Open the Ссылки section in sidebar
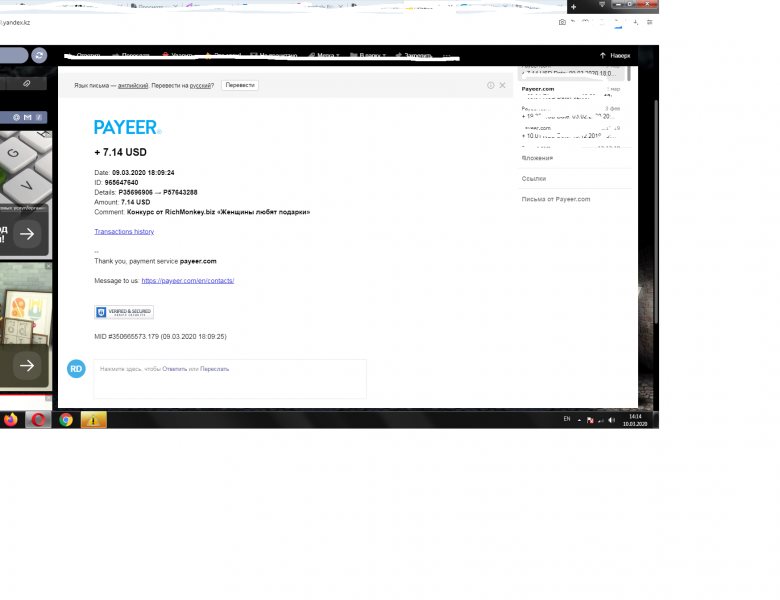The width and height of the screenshot is (780, 600). click(534, 179)
